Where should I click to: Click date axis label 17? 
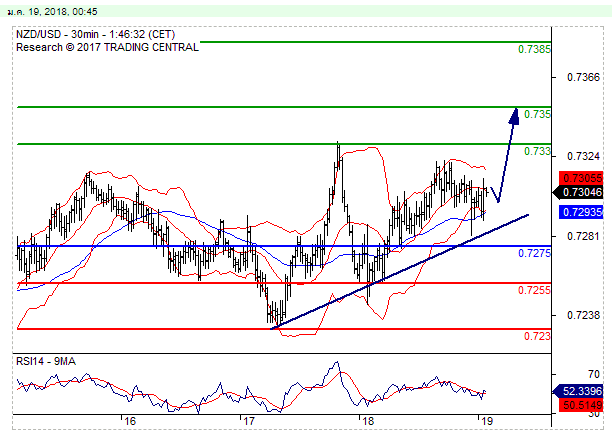coord(249,421)
